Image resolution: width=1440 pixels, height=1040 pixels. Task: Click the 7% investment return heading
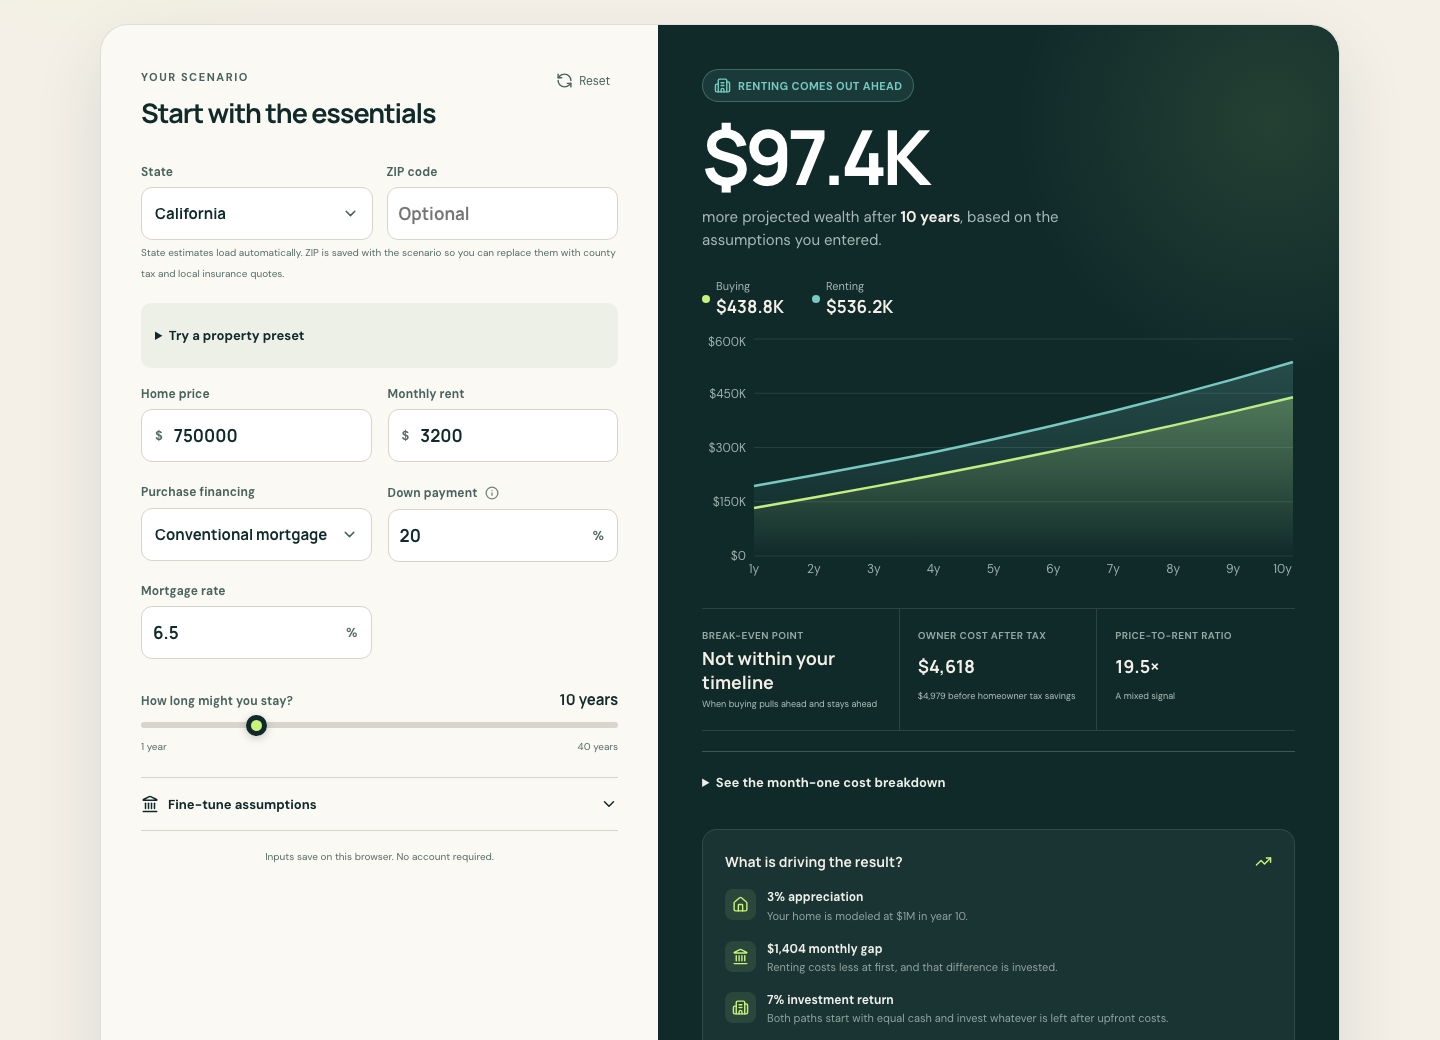click(830, 1000)
